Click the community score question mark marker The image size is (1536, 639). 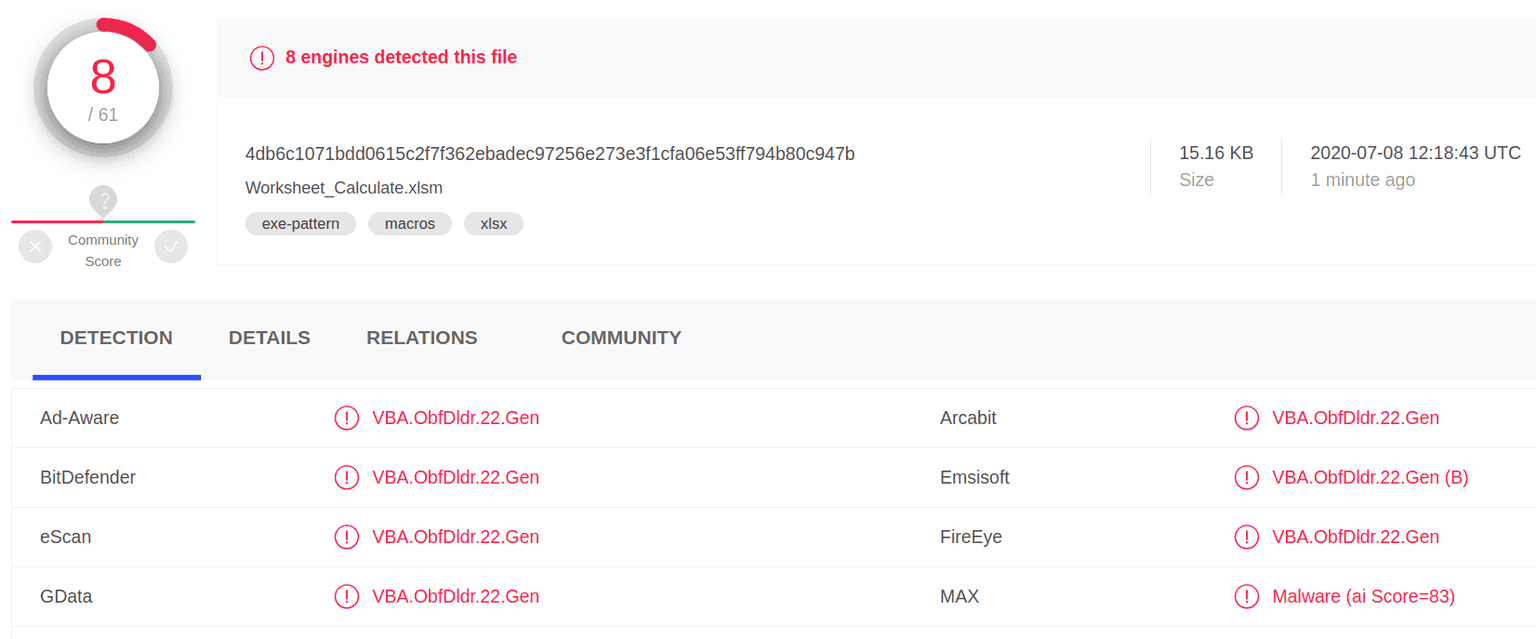pos(103,199)
